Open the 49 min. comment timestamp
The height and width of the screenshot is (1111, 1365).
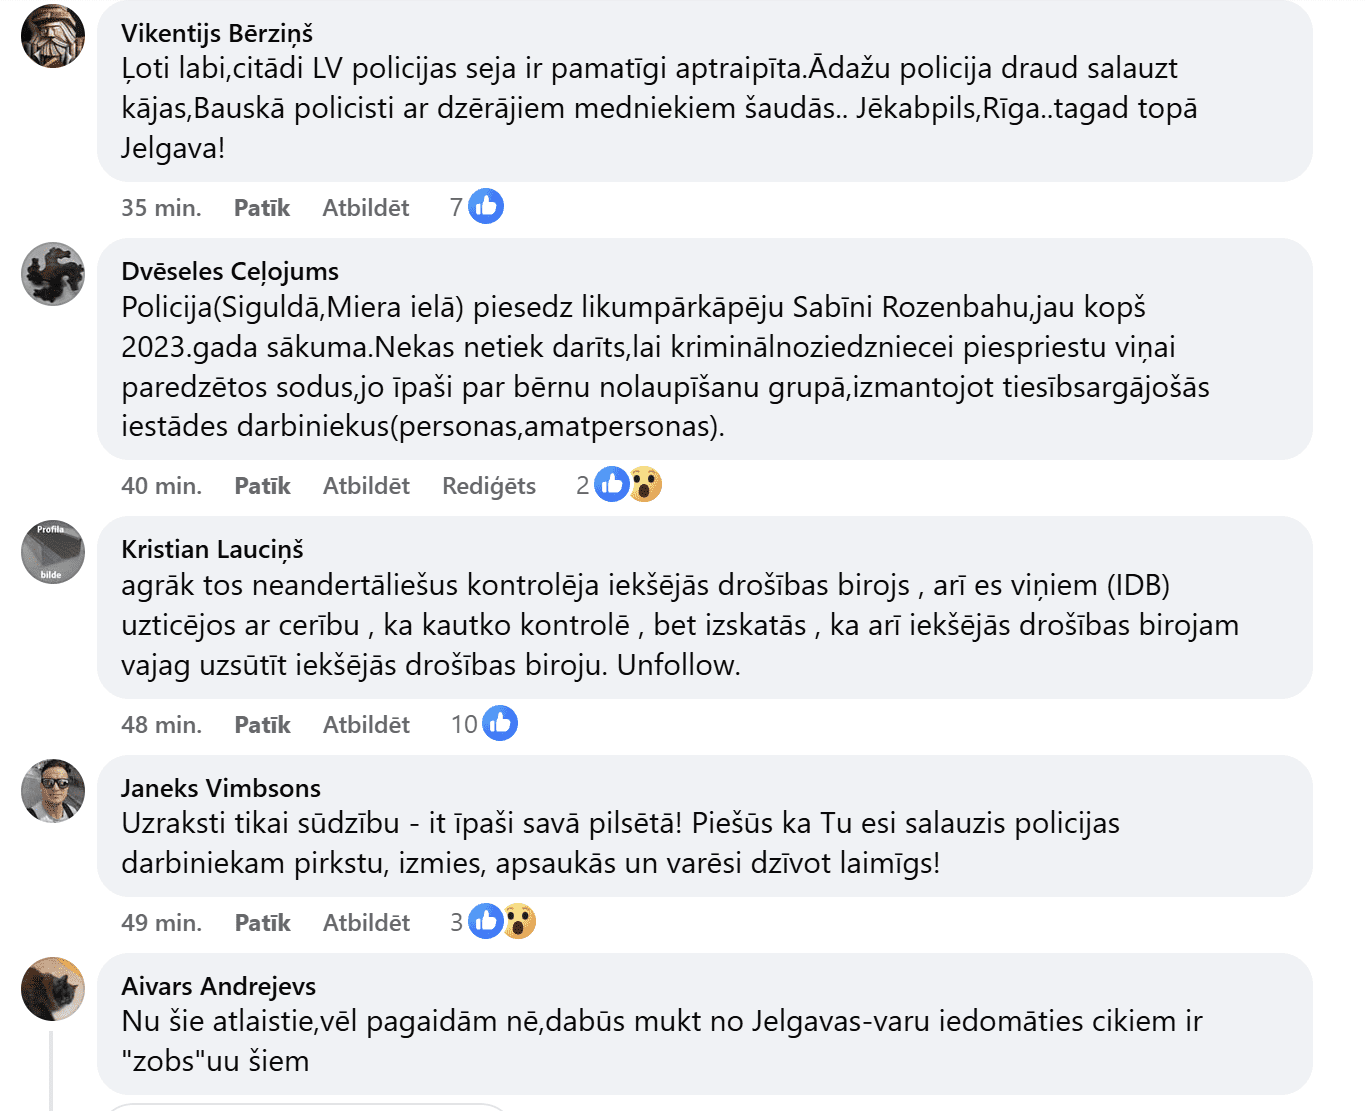(161, 922)
